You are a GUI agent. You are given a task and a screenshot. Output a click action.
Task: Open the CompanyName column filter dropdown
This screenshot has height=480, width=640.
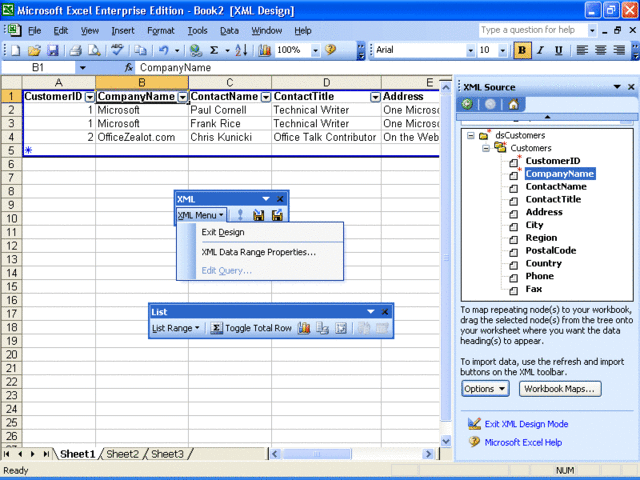coord(182,97)
